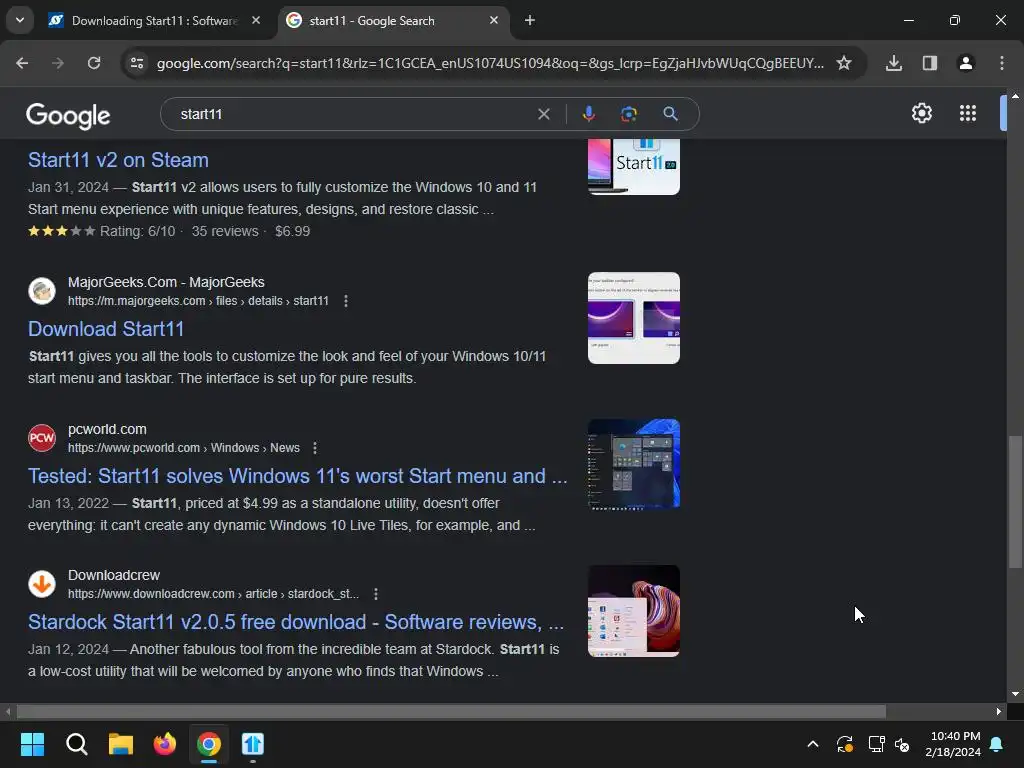Open the Windows Start button
The height and width of the screenshot is (768, 1024).
pos(32,744)
